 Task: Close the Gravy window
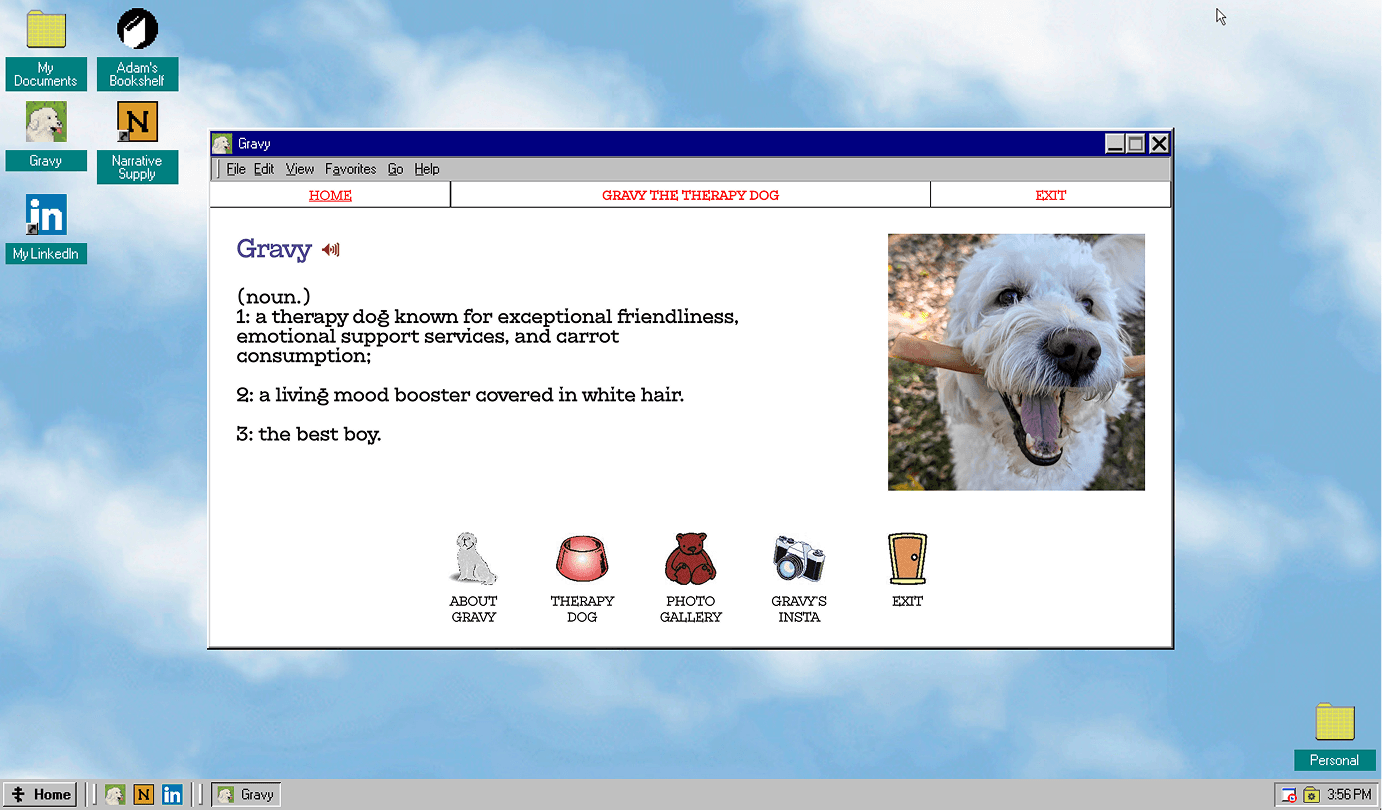[1159, 144]
